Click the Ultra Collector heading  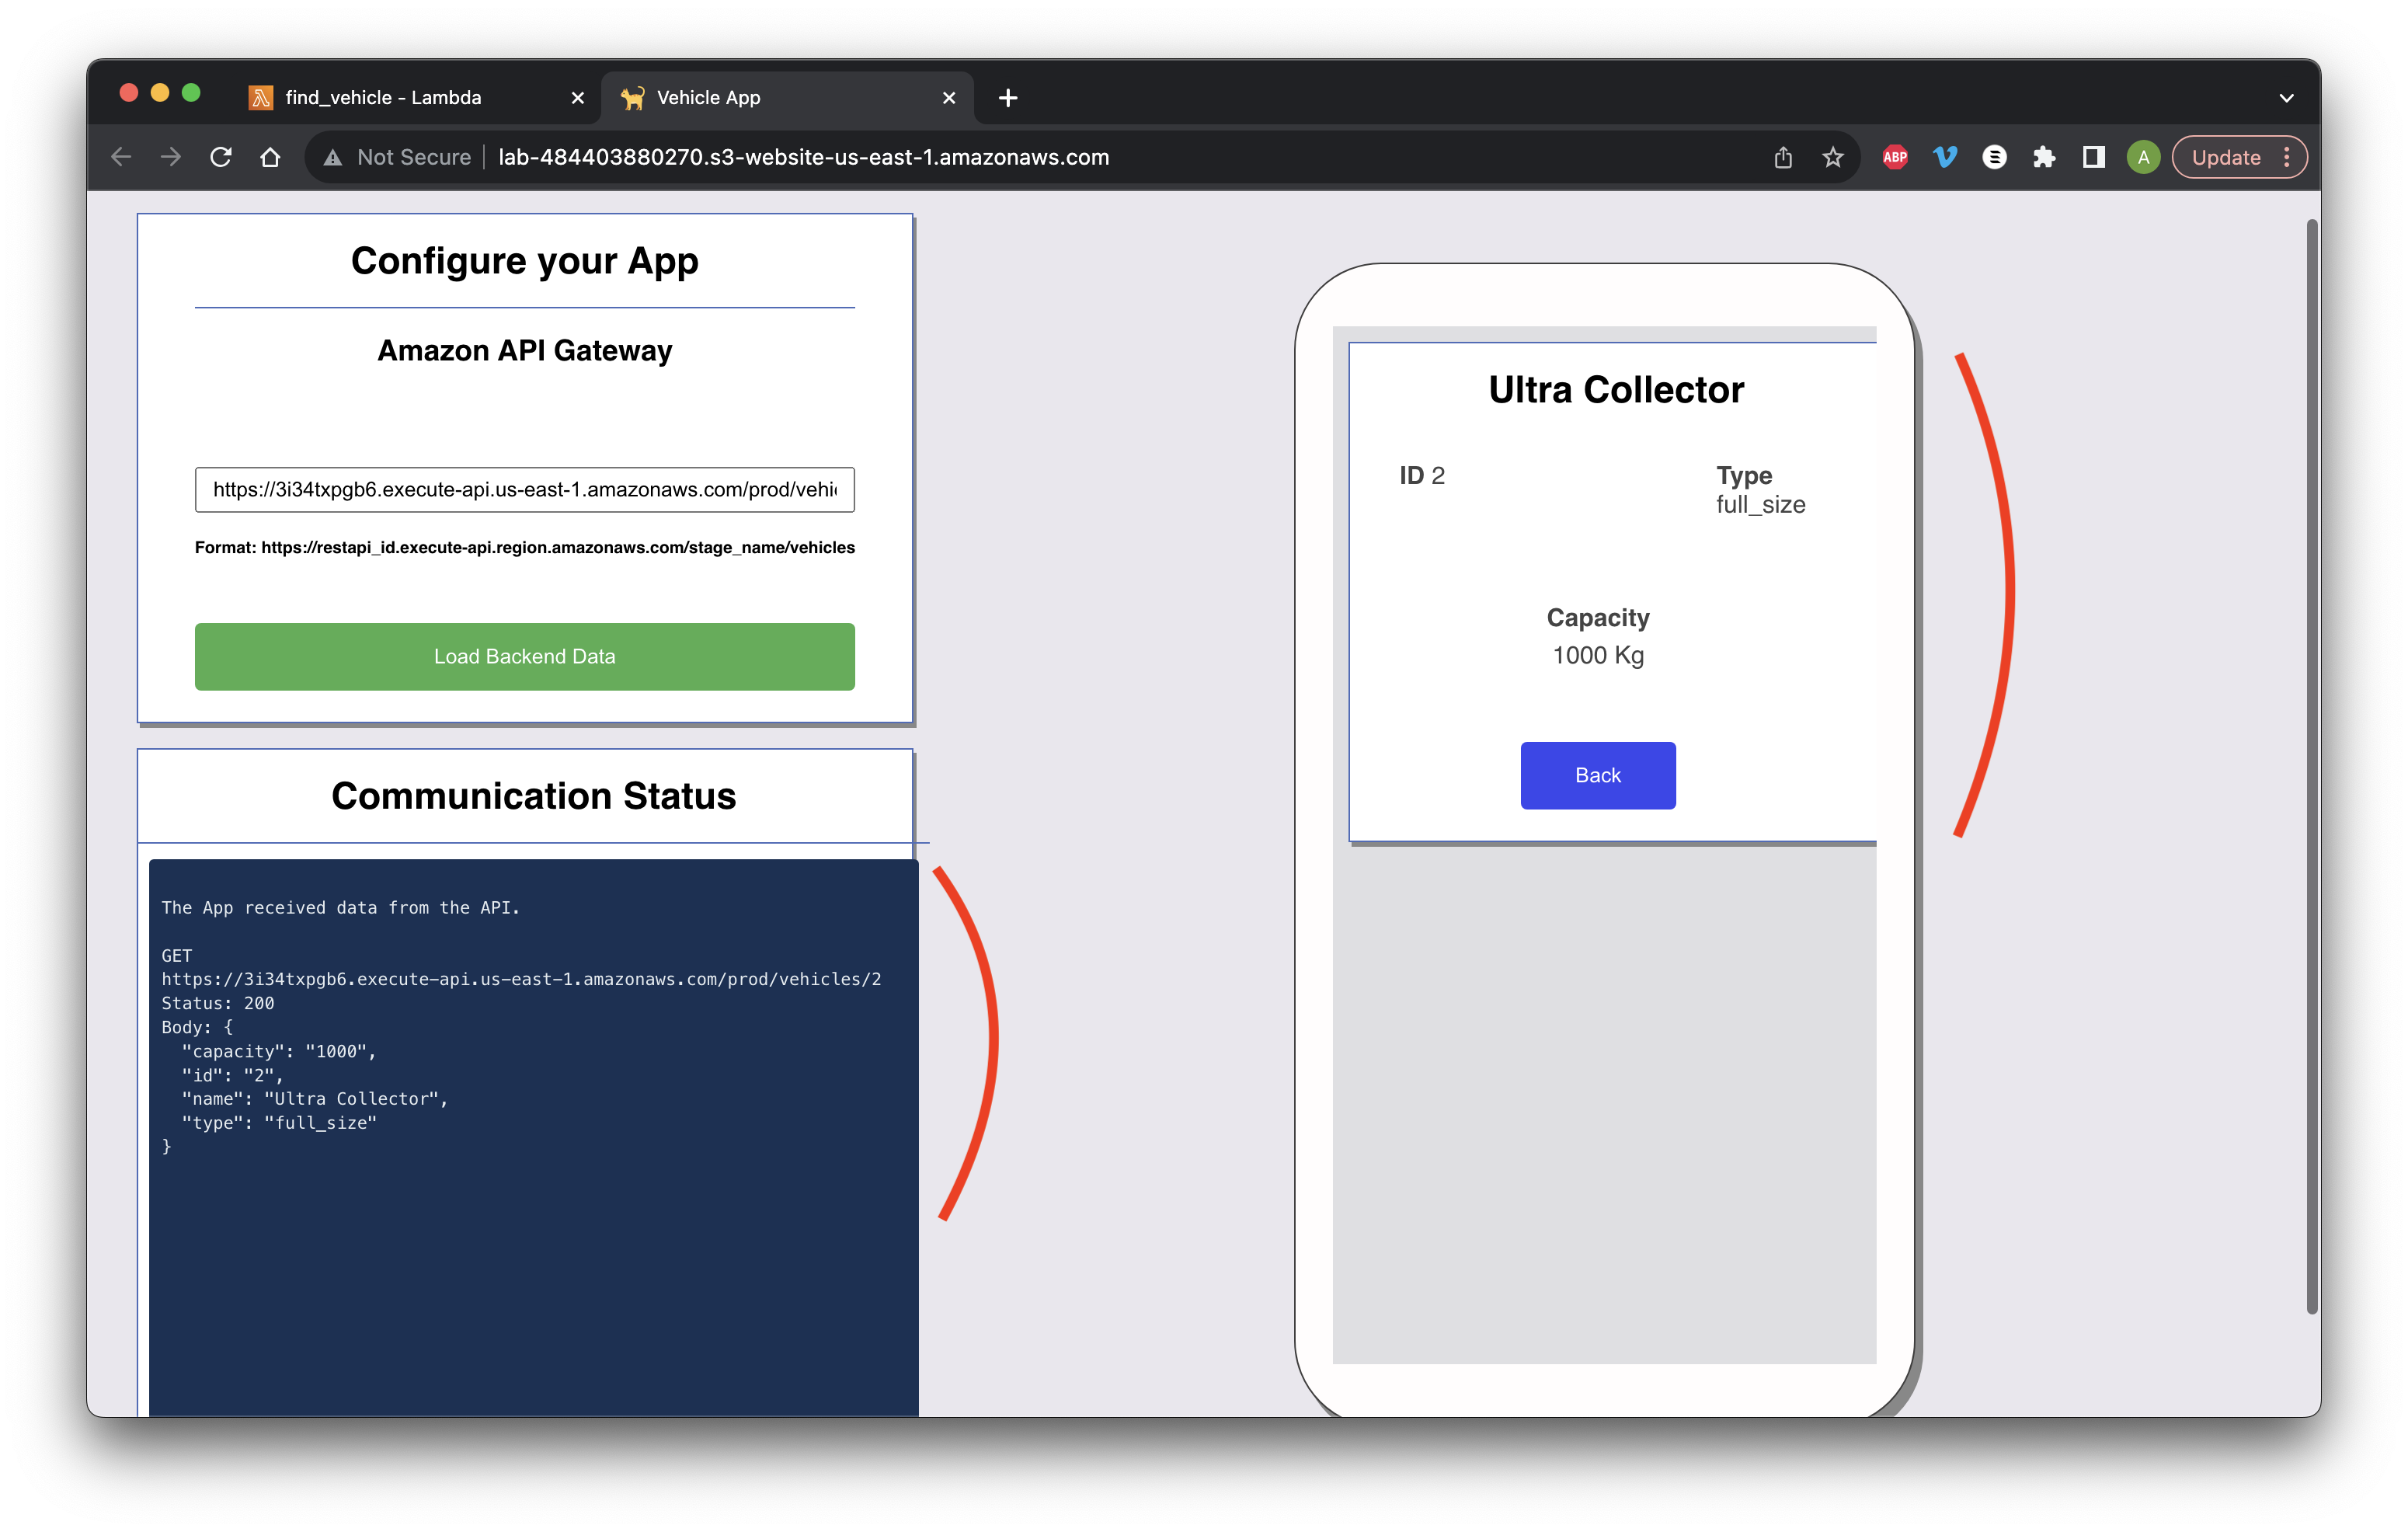[x=1616, y=389]
